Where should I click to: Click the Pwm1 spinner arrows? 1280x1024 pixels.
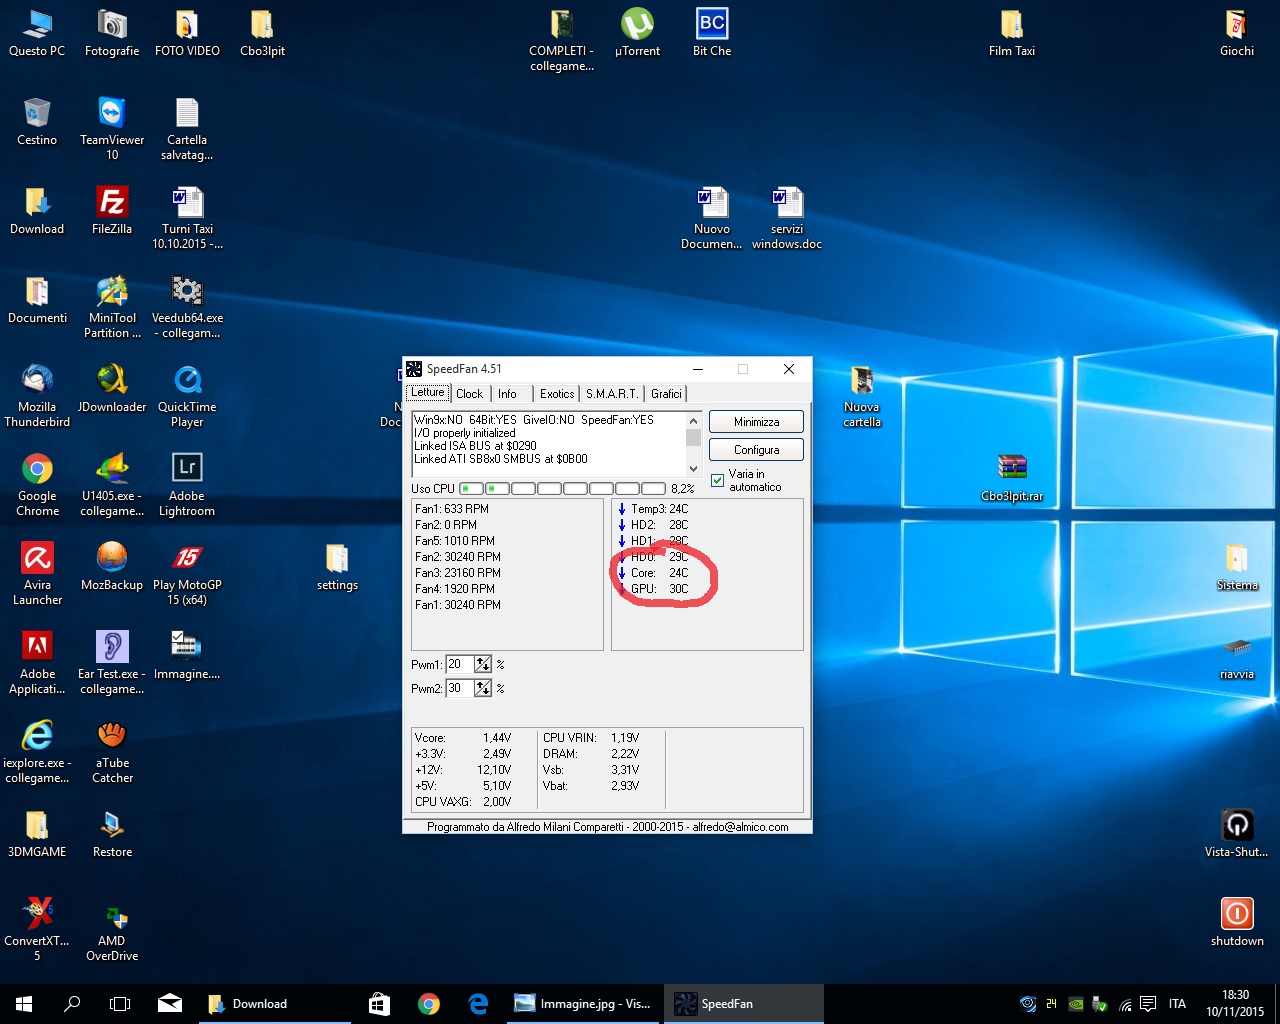tap(483, 664)
